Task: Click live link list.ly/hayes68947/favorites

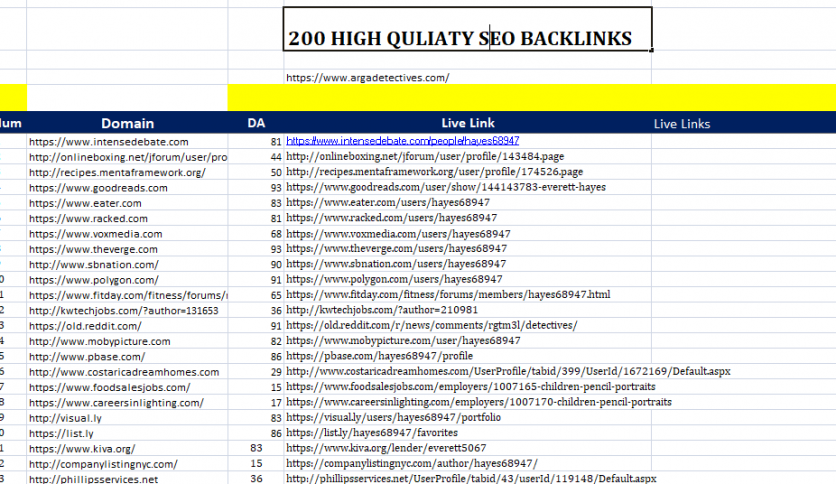Action: tap(372, 433)
